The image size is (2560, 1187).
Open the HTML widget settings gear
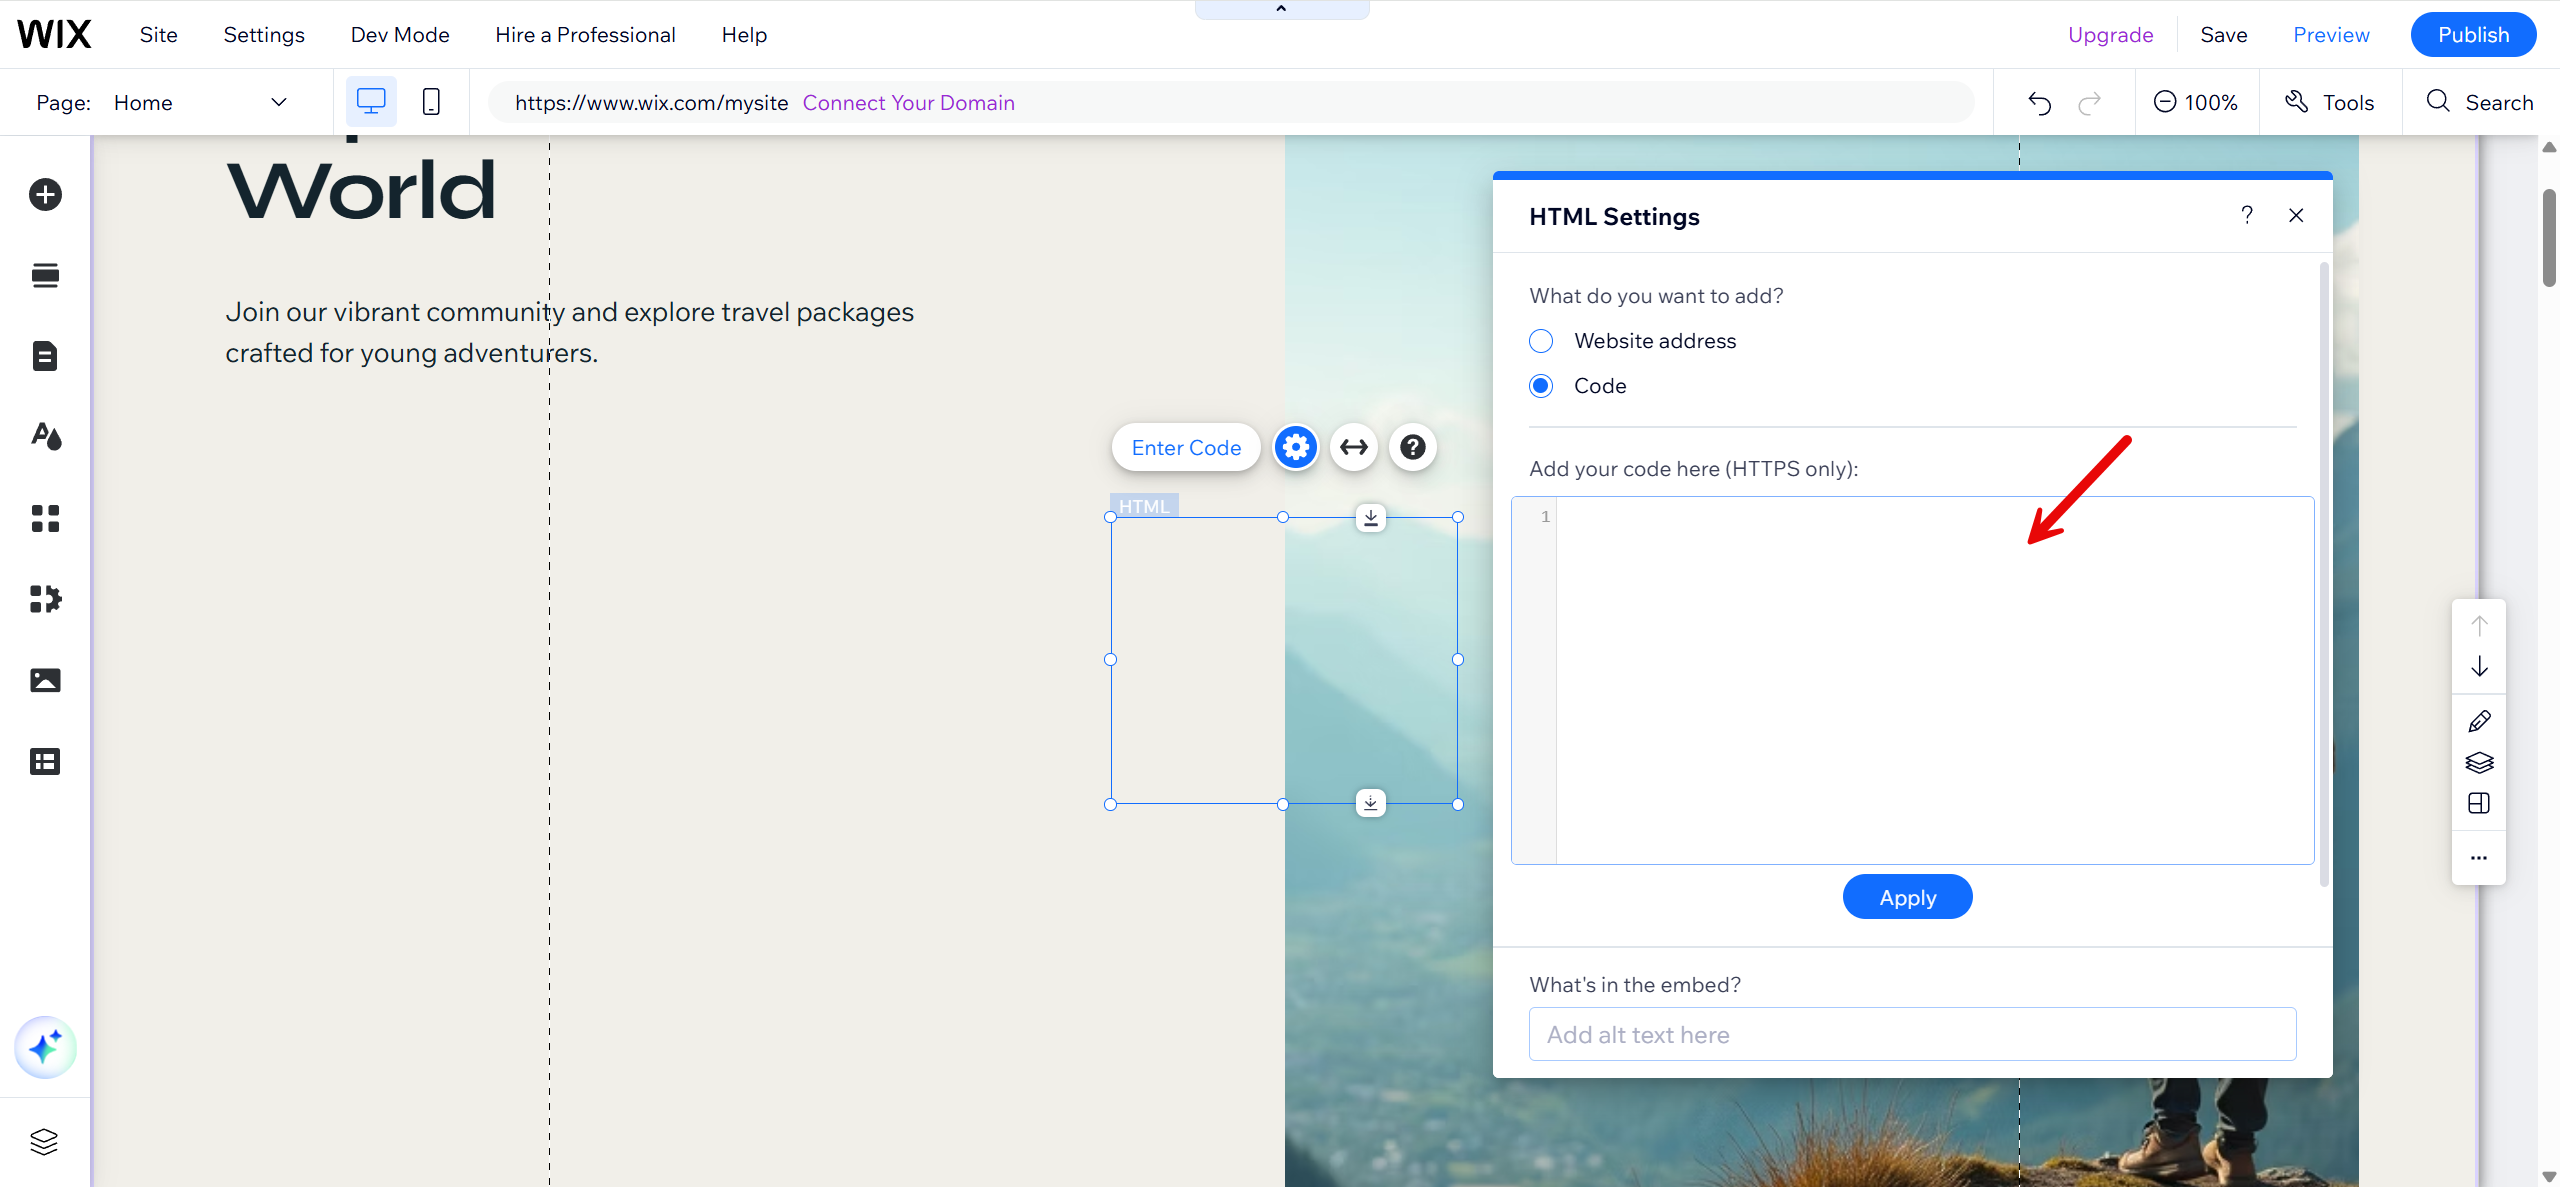point(1295,447)
